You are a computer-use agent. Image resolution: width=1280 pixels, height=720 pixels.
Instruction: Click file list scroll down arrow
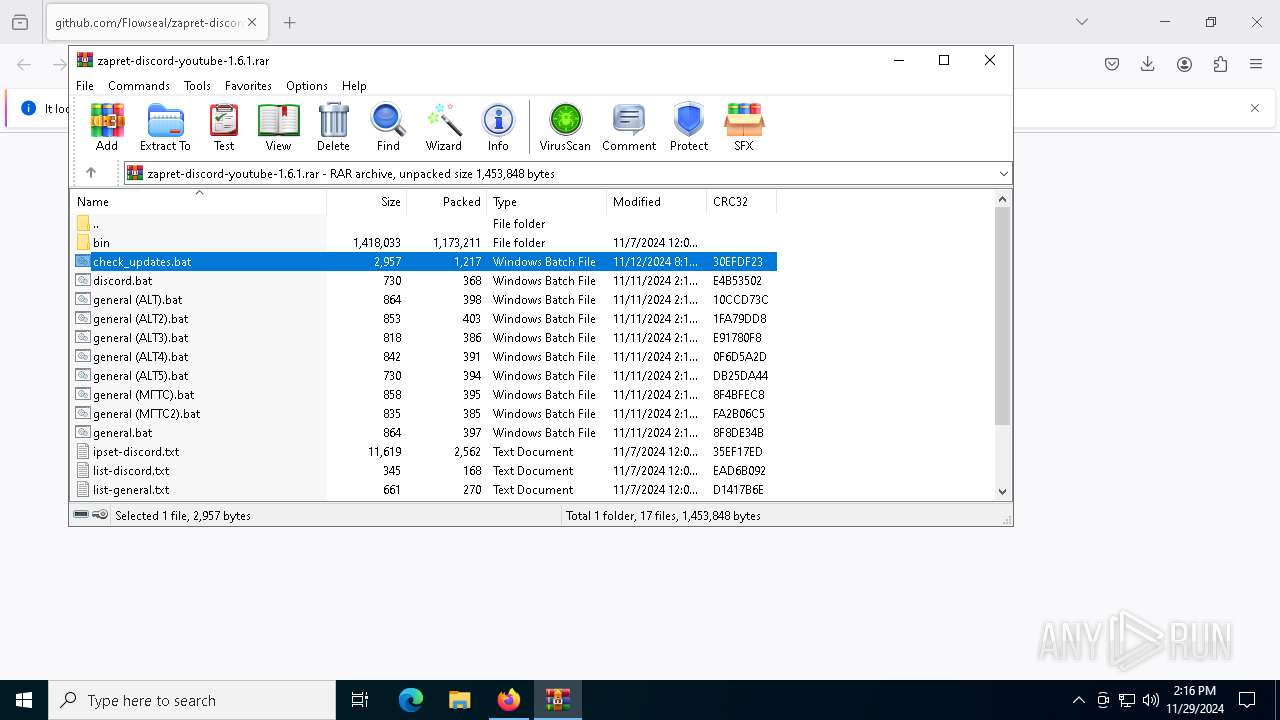[1003, 491]
